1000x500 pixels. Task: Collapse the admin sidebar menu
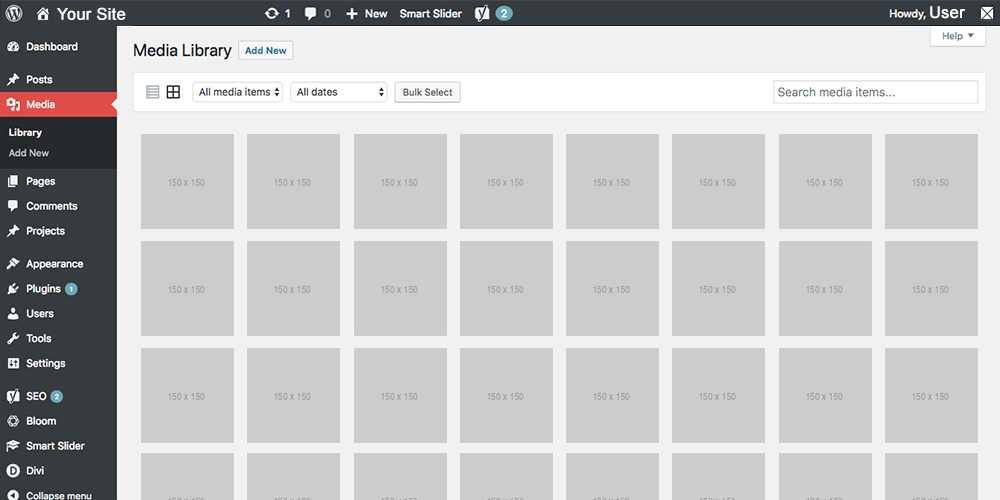(58, 495)
